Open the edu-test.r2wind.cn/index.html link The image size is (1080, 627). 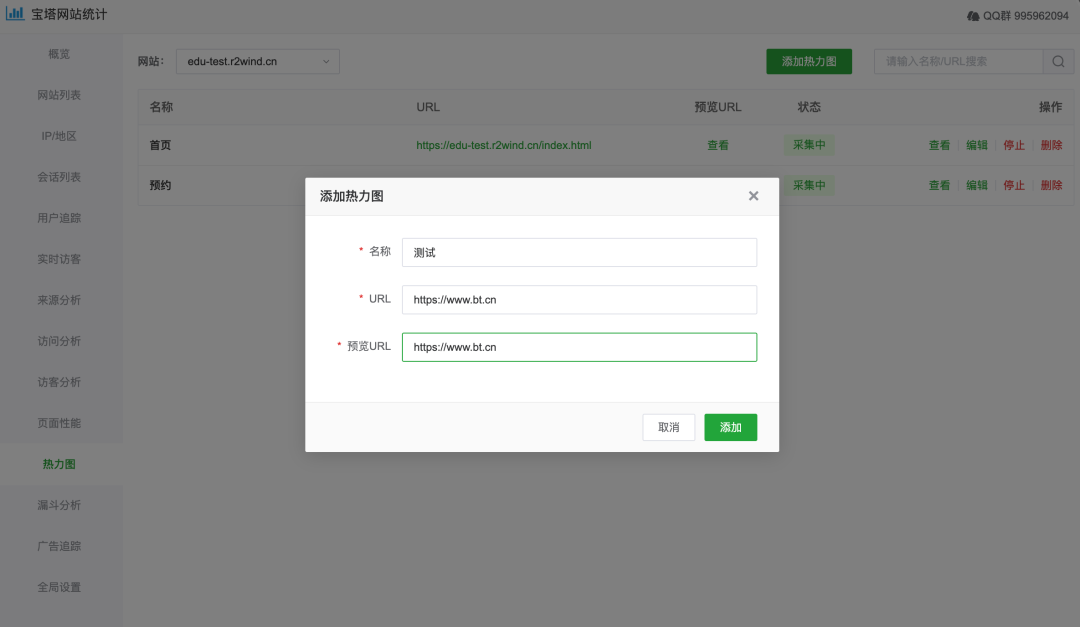(503, 145)
